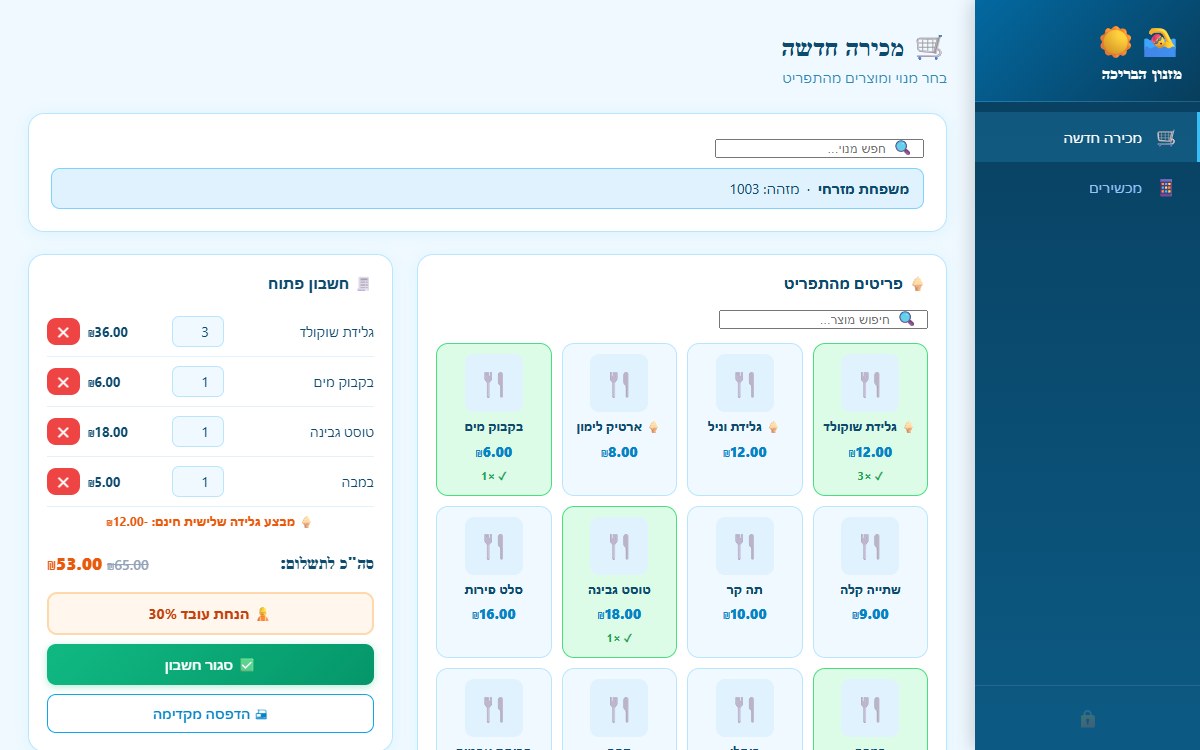Image resolution: width=1200 pixels, height=750 pixels.
Task: Open the מכירה חדשה sidebar item
Action: click(x=1087, y=138)
